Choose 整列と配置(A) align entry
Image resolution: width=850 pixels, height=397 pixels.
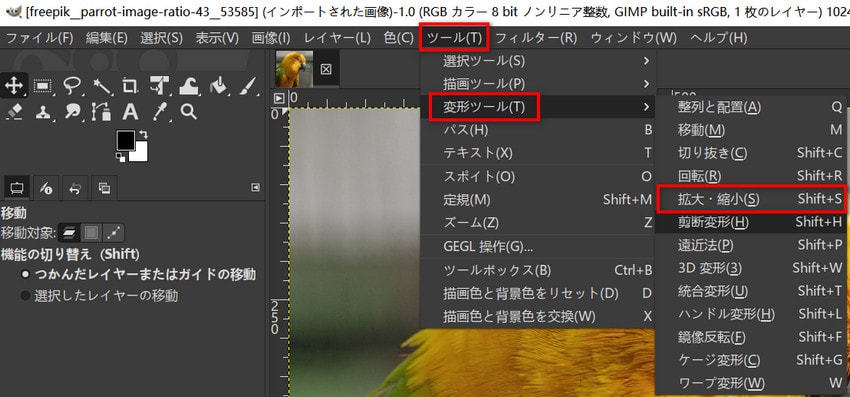click(x=751, y=107)
